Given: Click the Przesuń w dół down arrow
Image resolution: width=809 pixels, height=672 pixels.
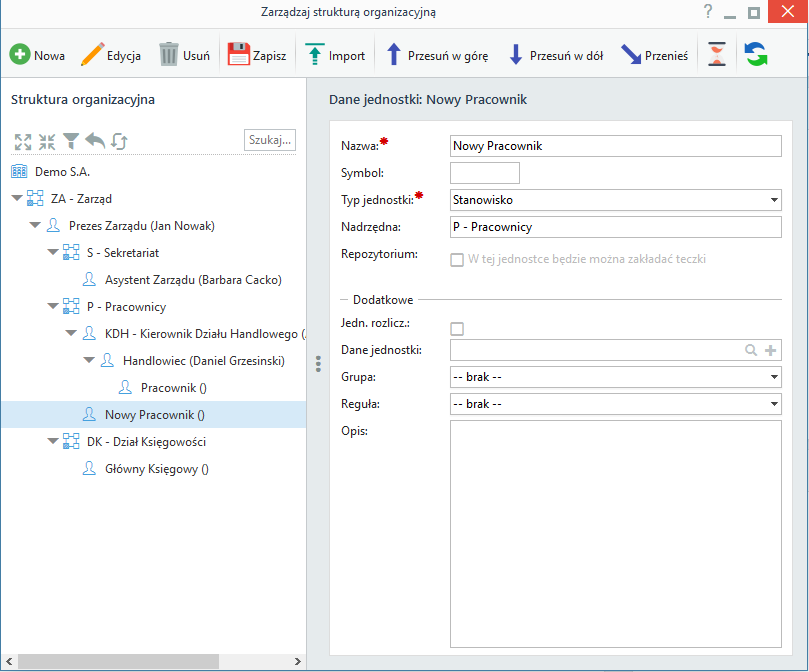Looking at the screenshot, I should (515, 54).
